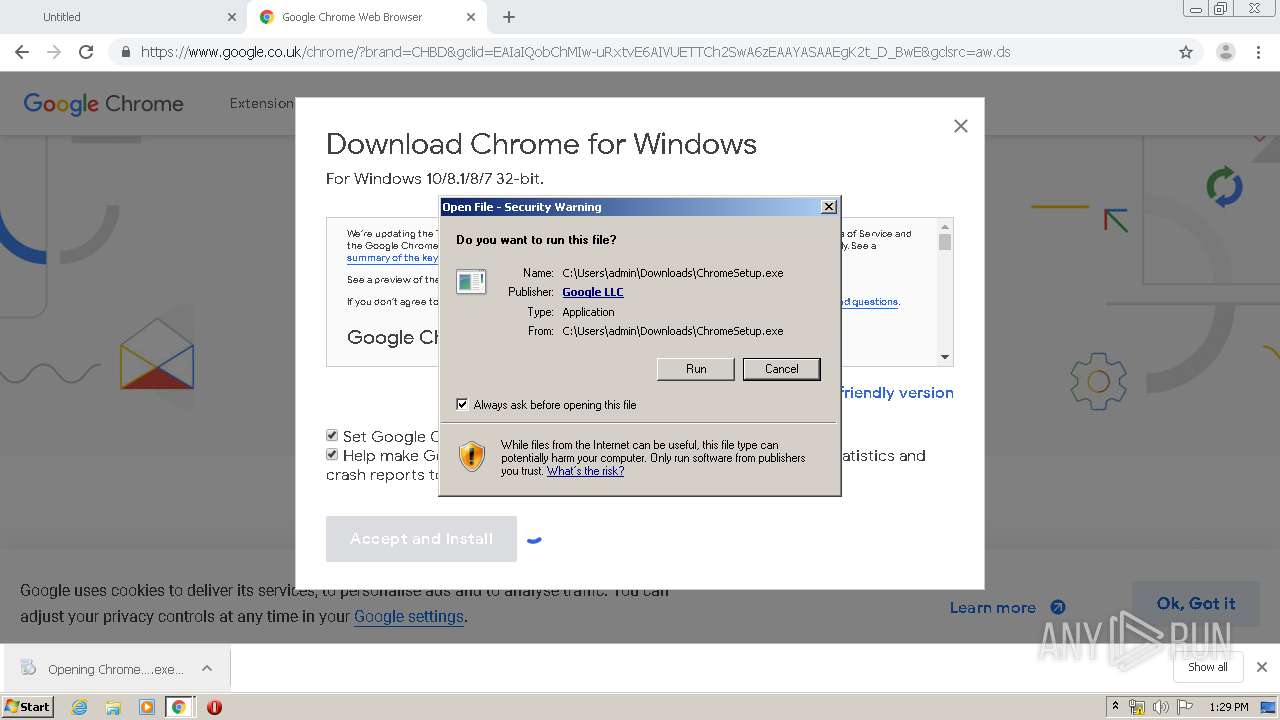This screenshot has height=720, width=1280.
Task: Click the application file icon in dialog
Action: pyautogui.click(x=471, y=282)
